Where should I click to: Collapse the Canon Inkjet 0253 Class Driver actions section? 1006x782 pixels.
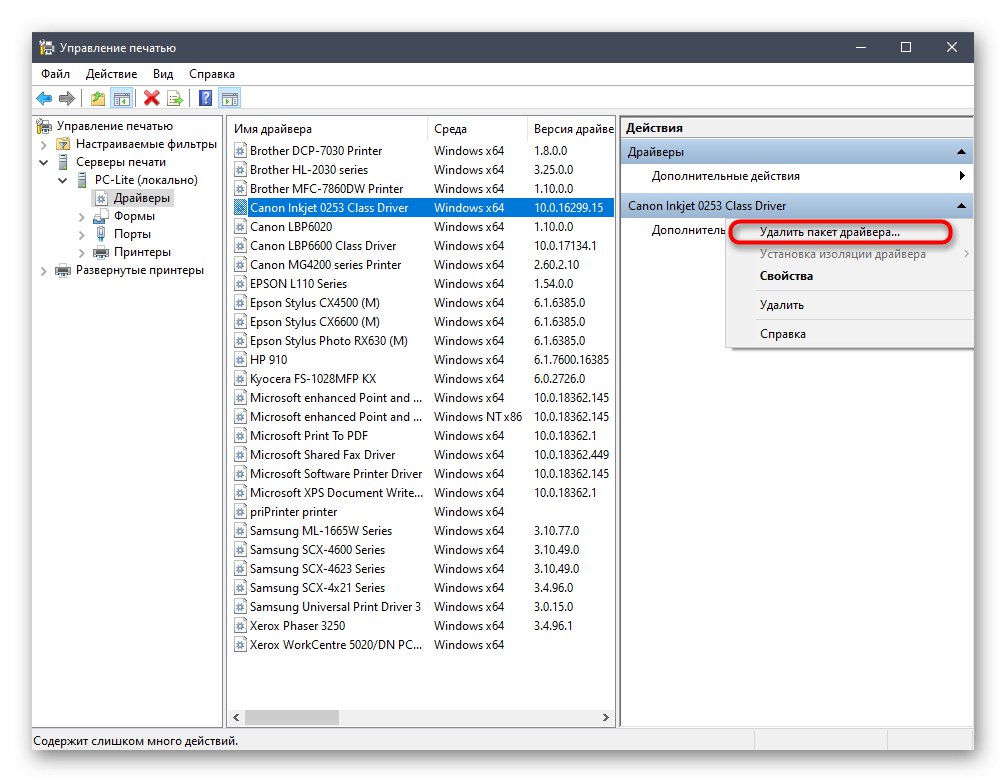click(960, 206)
